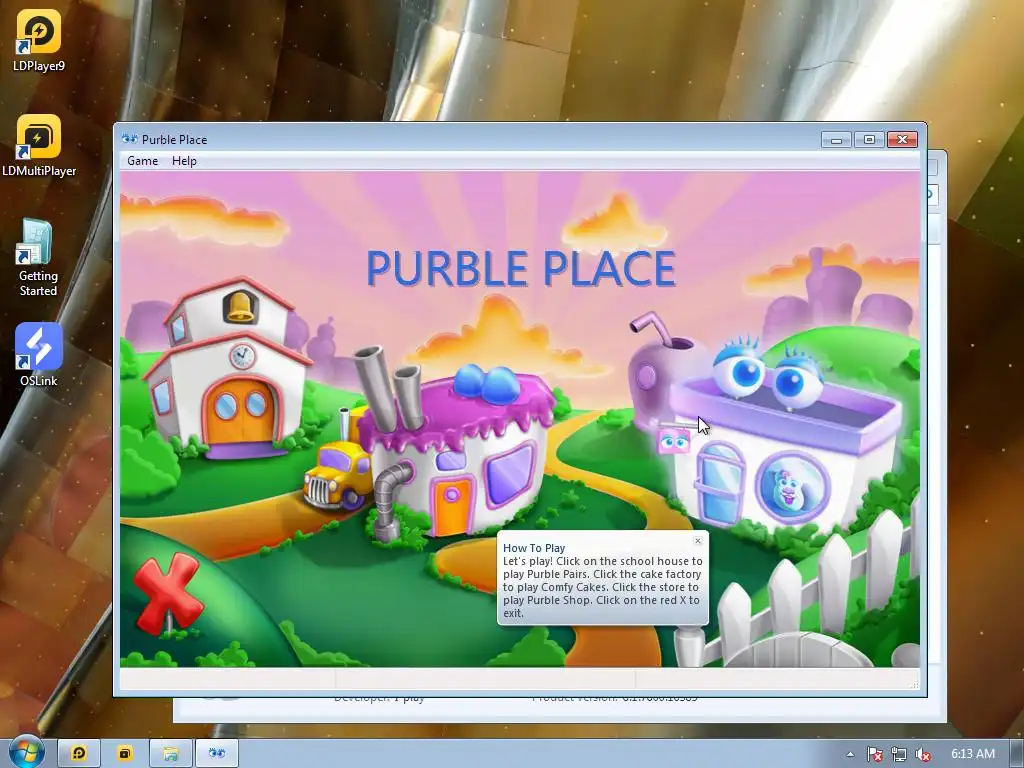The height and width of the screenshot is (768, 1024).
Task: Open the Windows Start menu
Action: (x=26, y=753)
